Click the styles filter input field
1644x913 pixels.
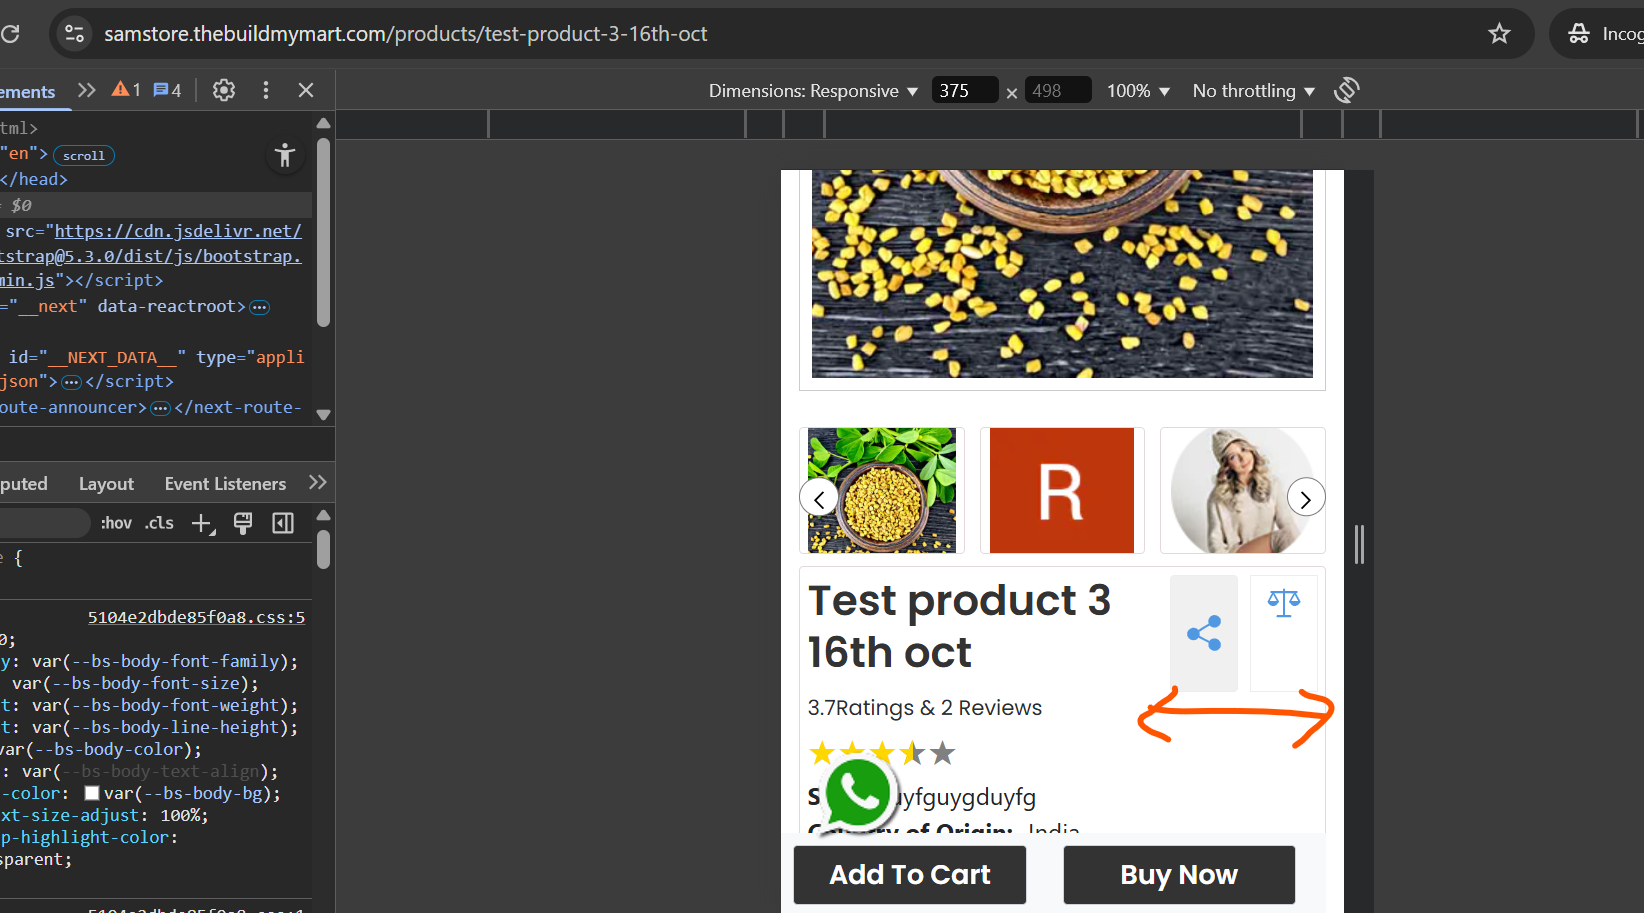click(44, 523)
